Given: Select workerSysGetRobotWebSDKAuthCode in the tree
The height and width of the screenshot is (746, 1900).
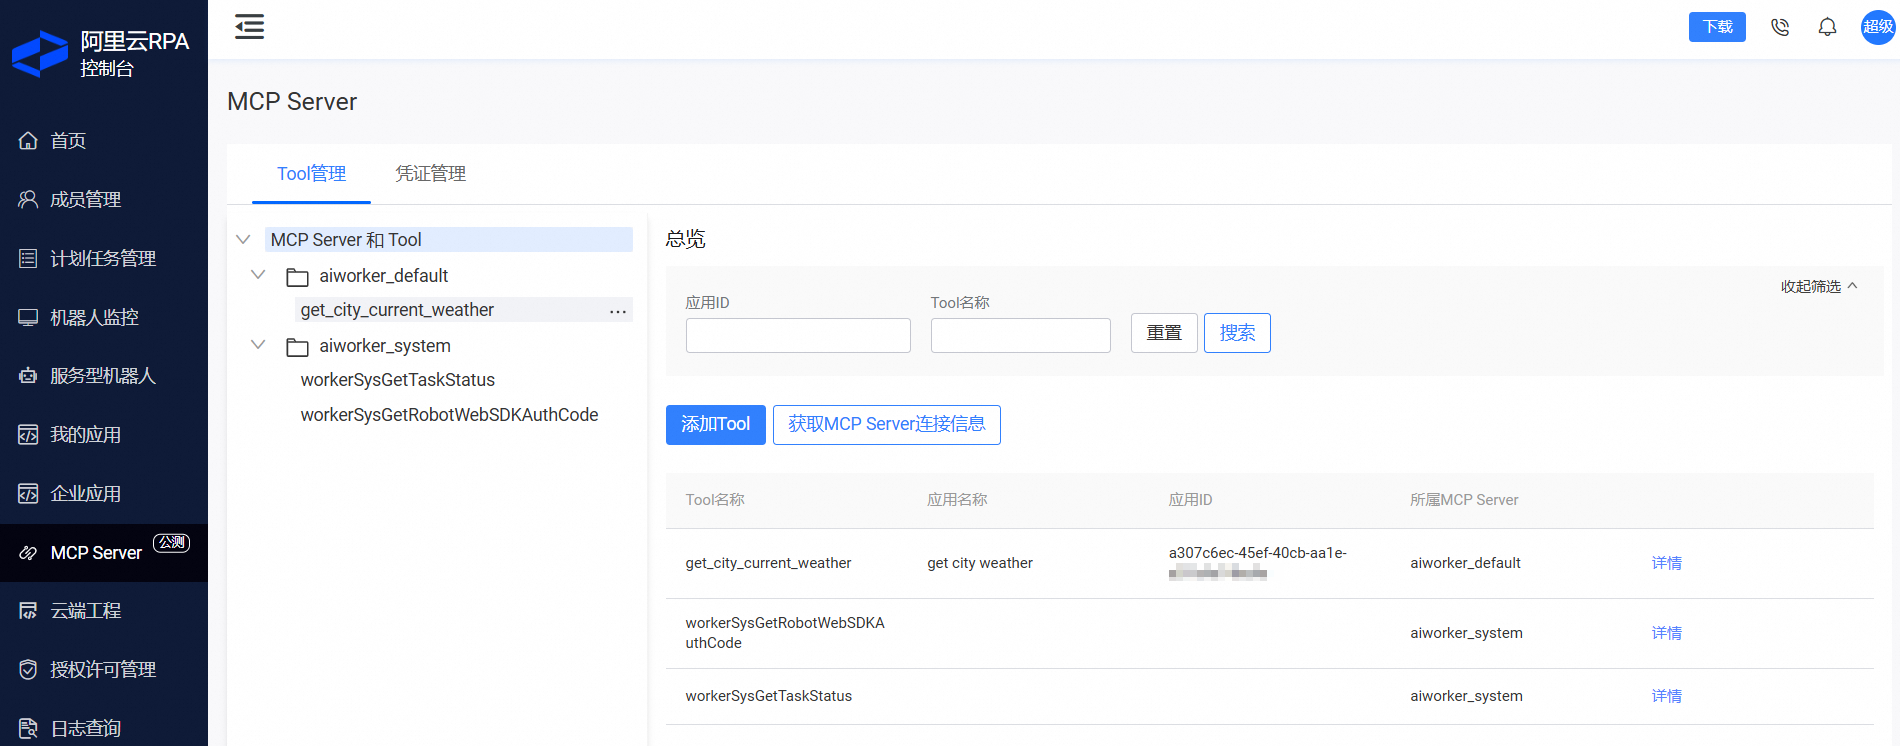Looking at the screenshot, I should coord(449,415).
